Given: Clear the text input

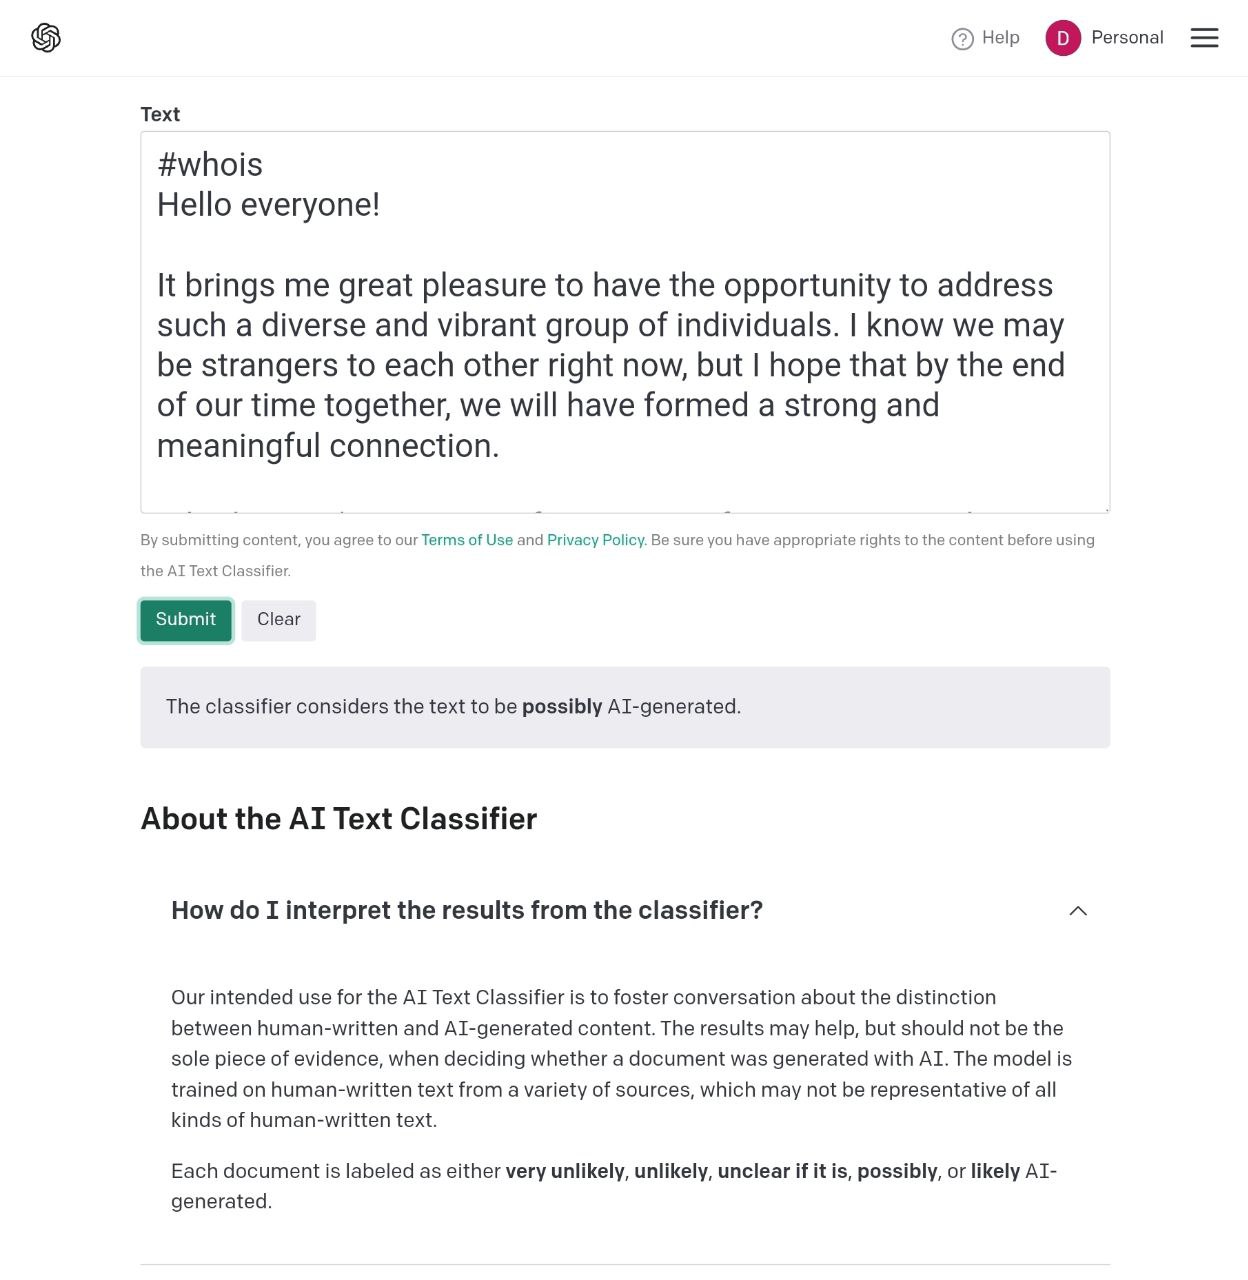Looking at the screenshot, I should pyautogui.click(x=279, y=620).
